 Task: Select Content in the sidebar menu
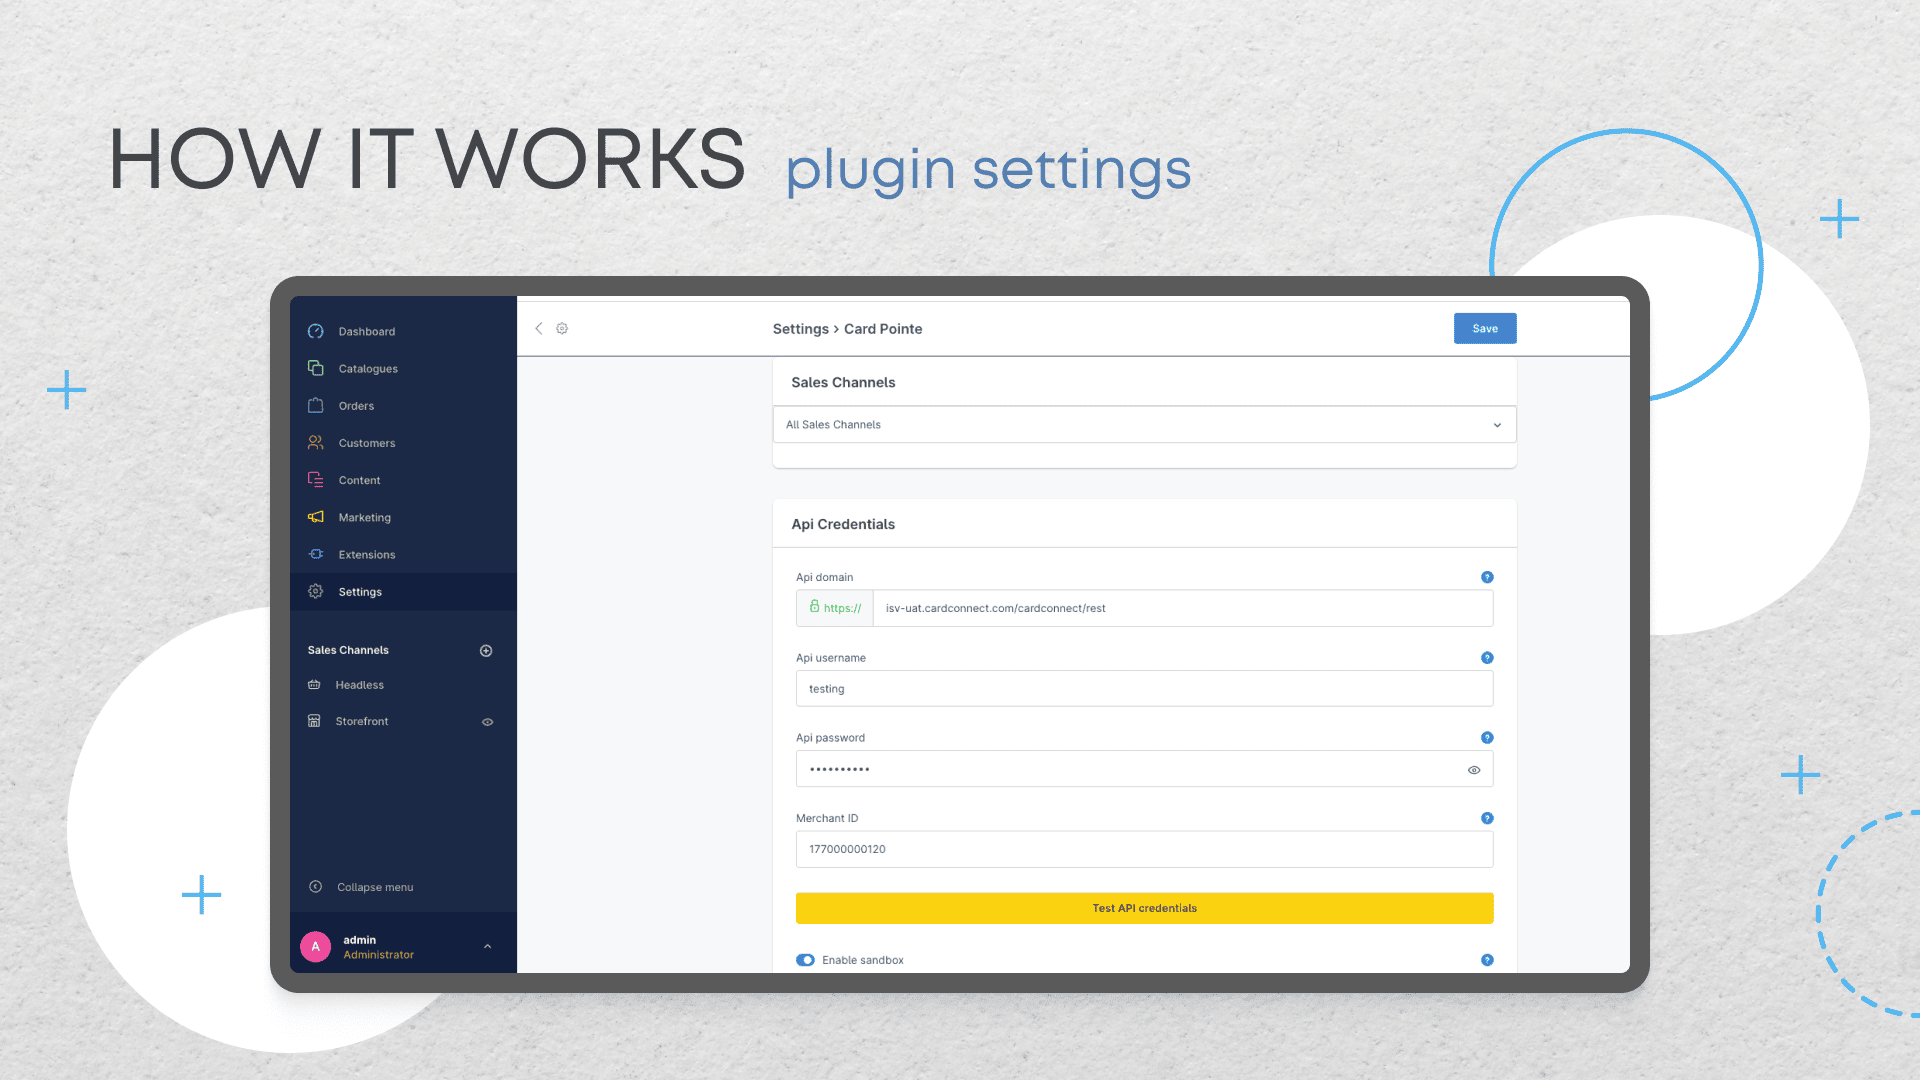(359, 479)
